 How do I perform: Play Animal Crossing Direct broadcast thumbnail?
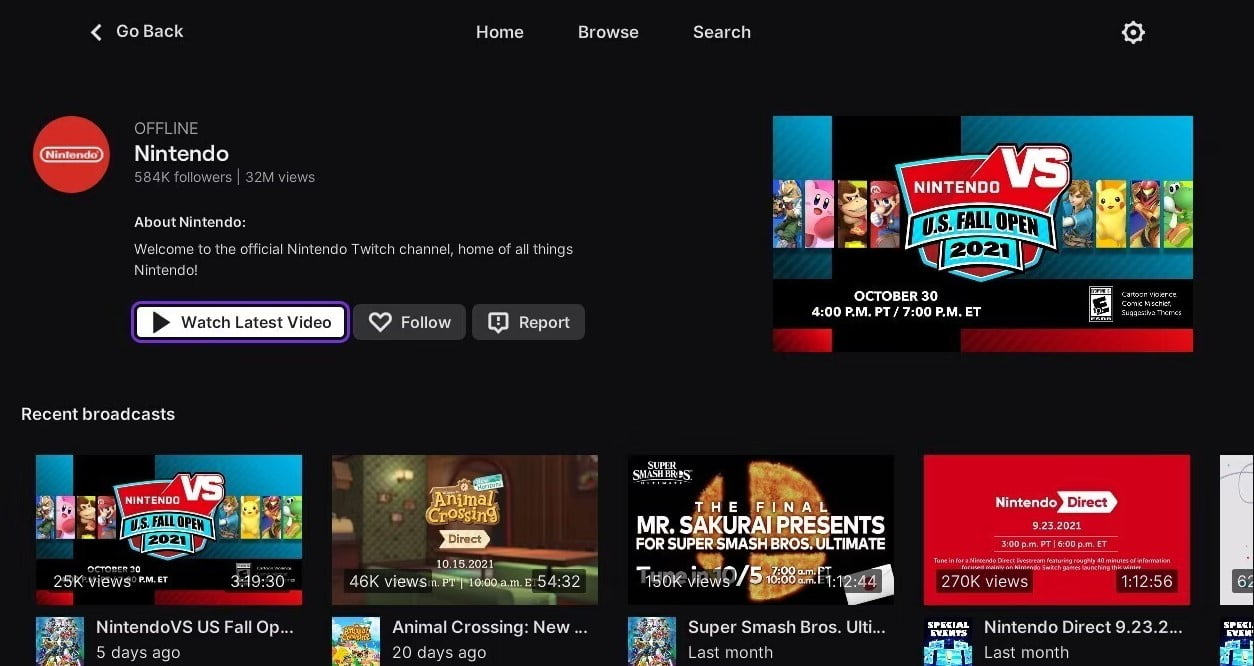click(x=465, y=530)
